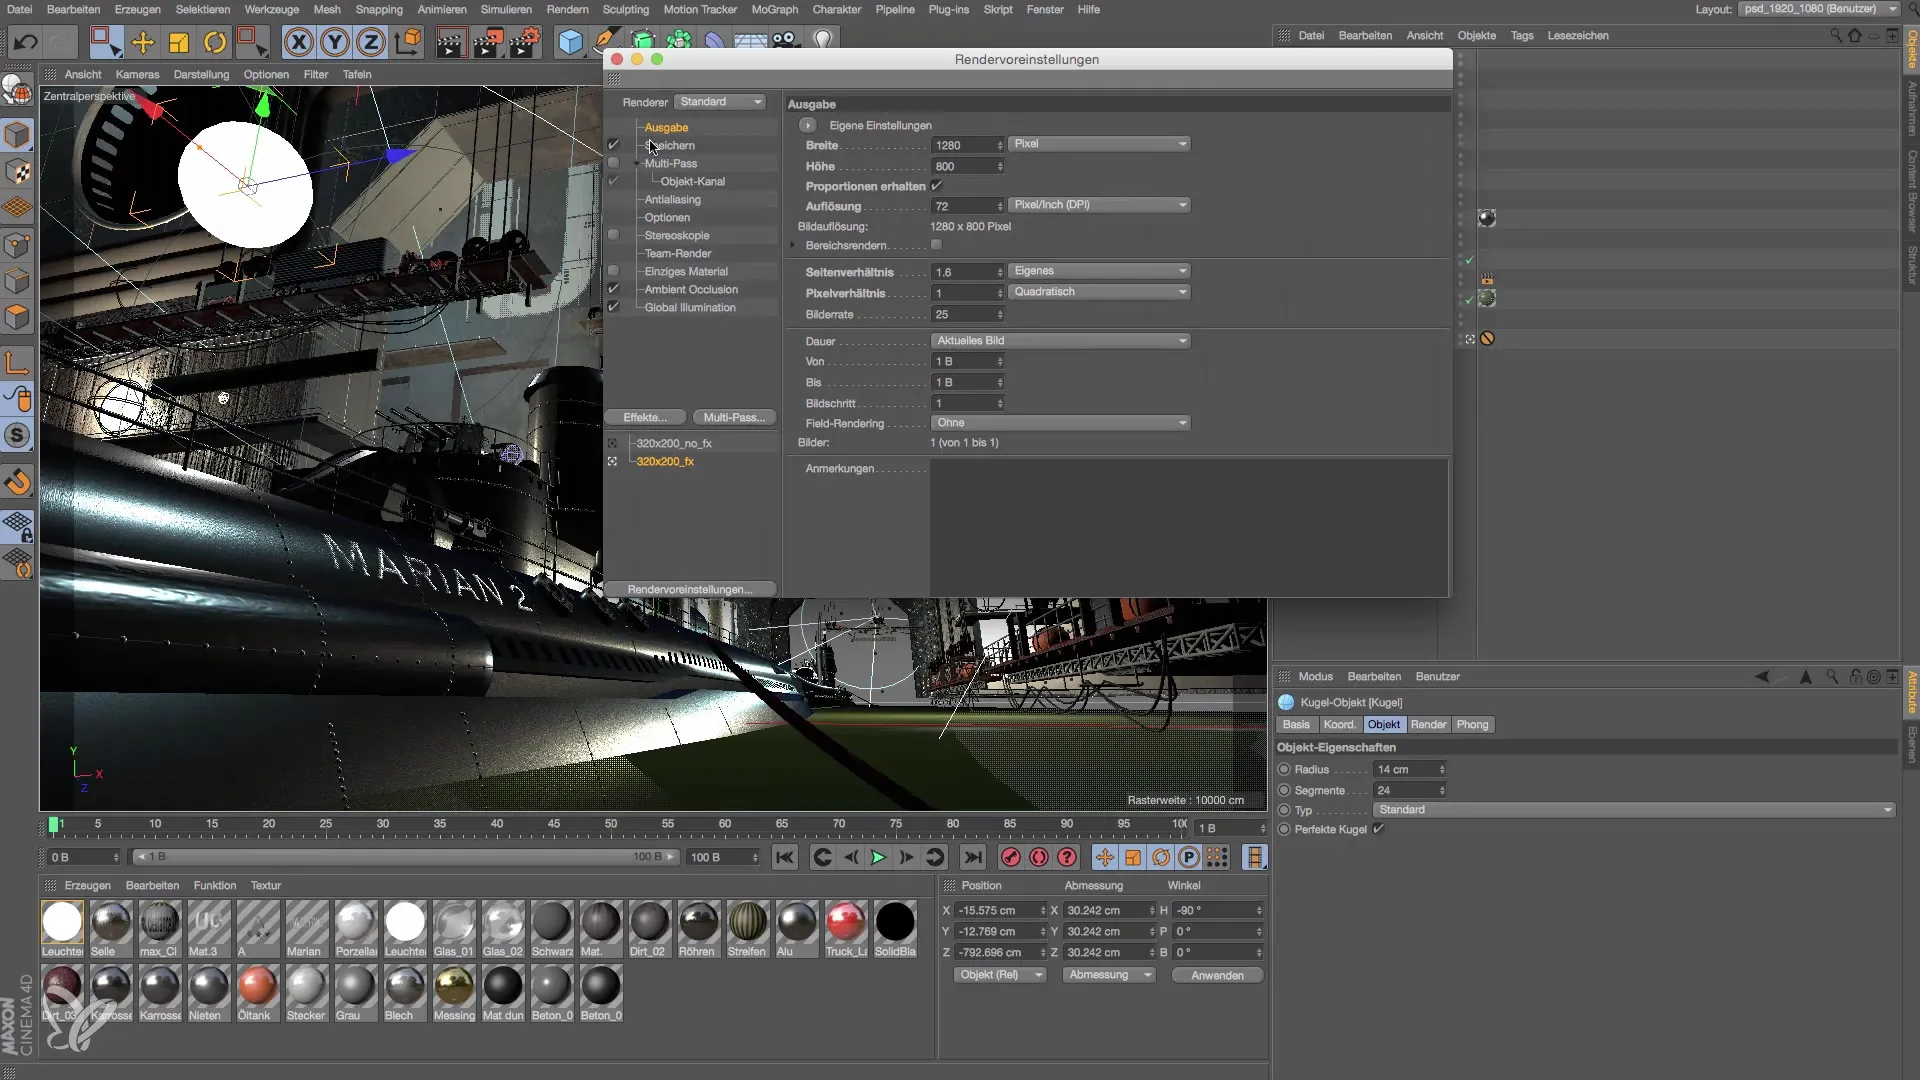
Task: Open the Seitenverhältnis Eigenes dropdown
Action: coord(1100,271)
